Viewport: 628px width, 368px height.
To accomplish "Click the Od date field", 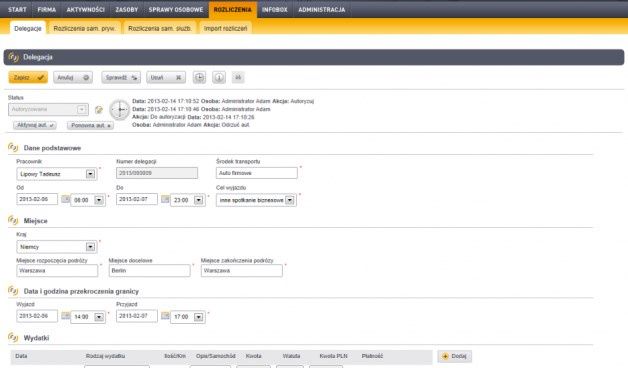I will pyautogui.click(x=37, y=199).
